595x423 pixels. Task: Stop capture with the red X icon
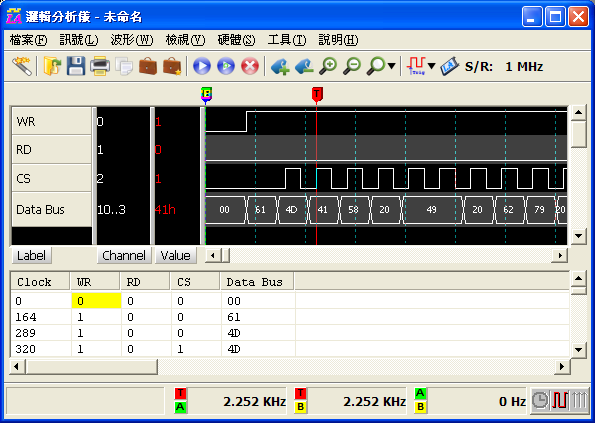point(249,66)
